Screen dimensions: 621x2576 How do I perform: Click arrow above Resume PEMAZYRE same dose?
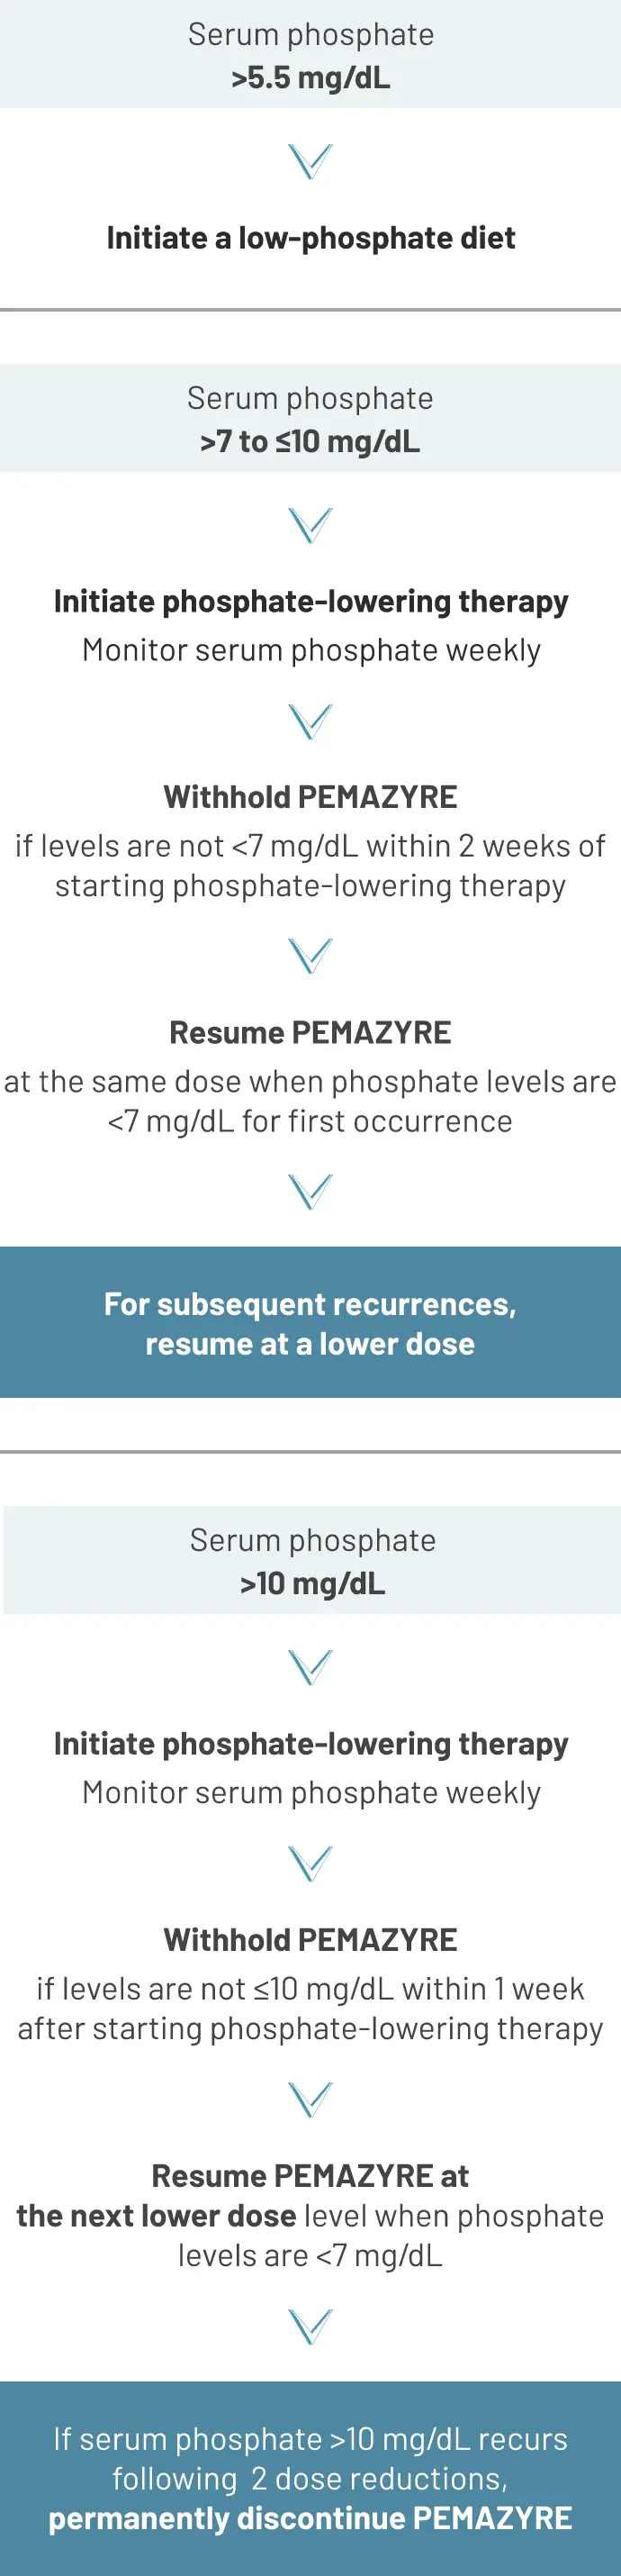[310, 956]
